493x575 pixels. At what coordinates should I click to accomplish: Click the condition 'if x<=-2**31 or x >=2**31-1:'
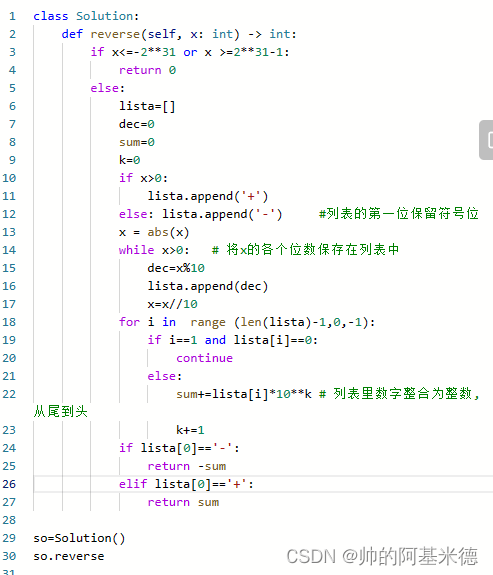190,52
